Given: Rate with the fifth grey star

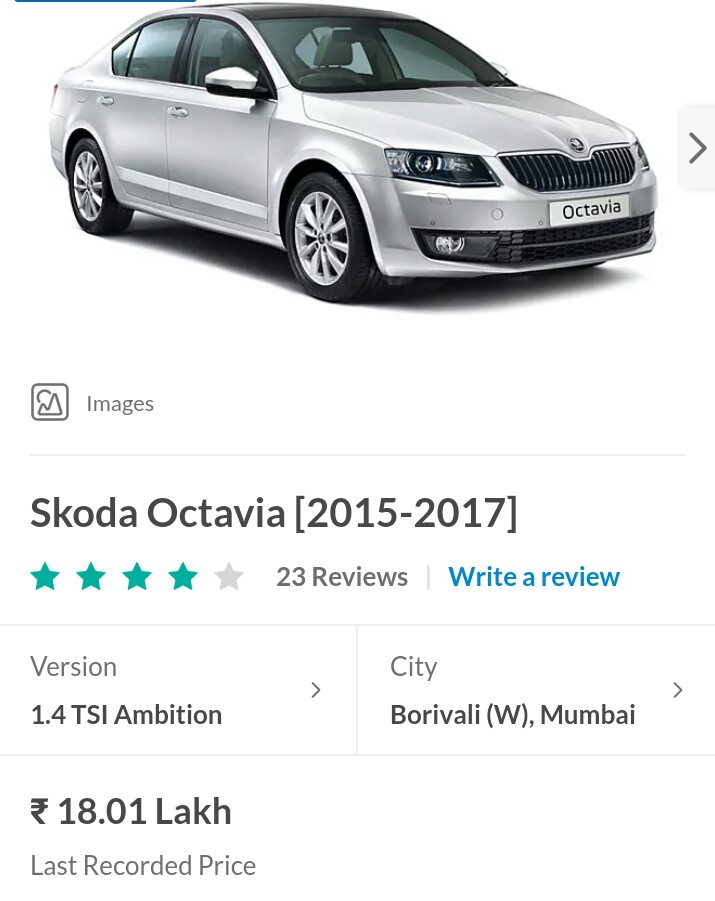Looking at the screenshot, I should pyautogui.click(x=229, y=577).
